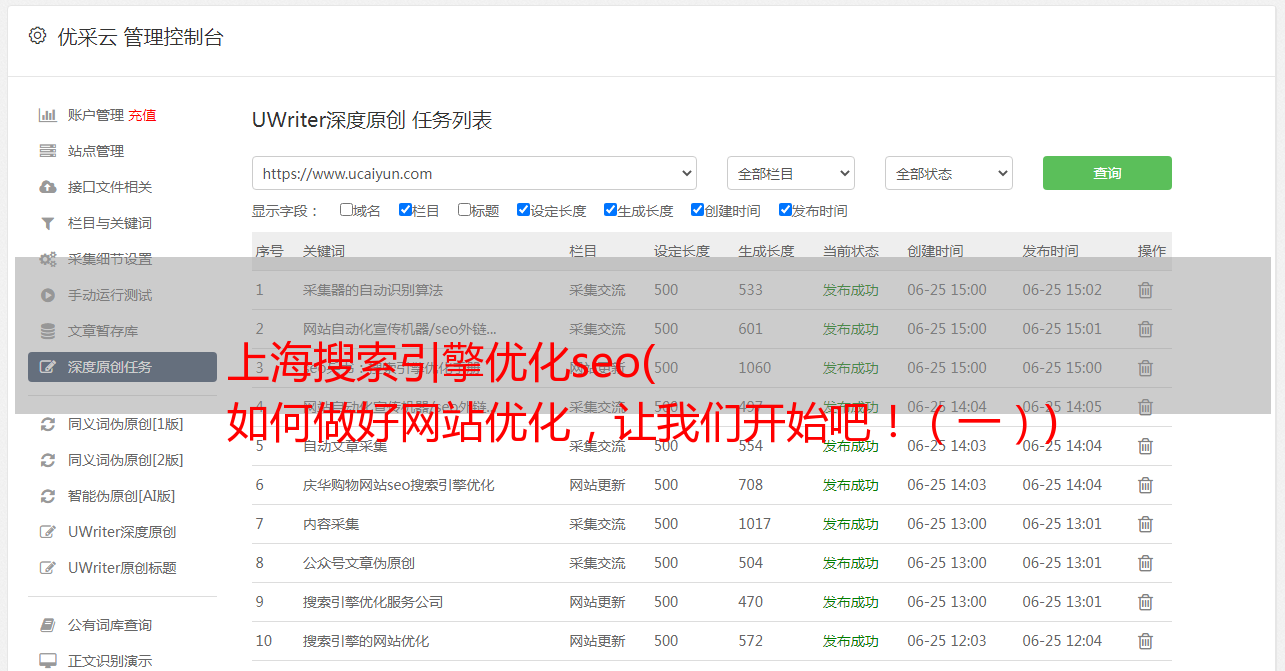Click keyword 搜索引擎的网站优化
Image resolution: width=1285 pixels, height=671 pixels.
366,641
